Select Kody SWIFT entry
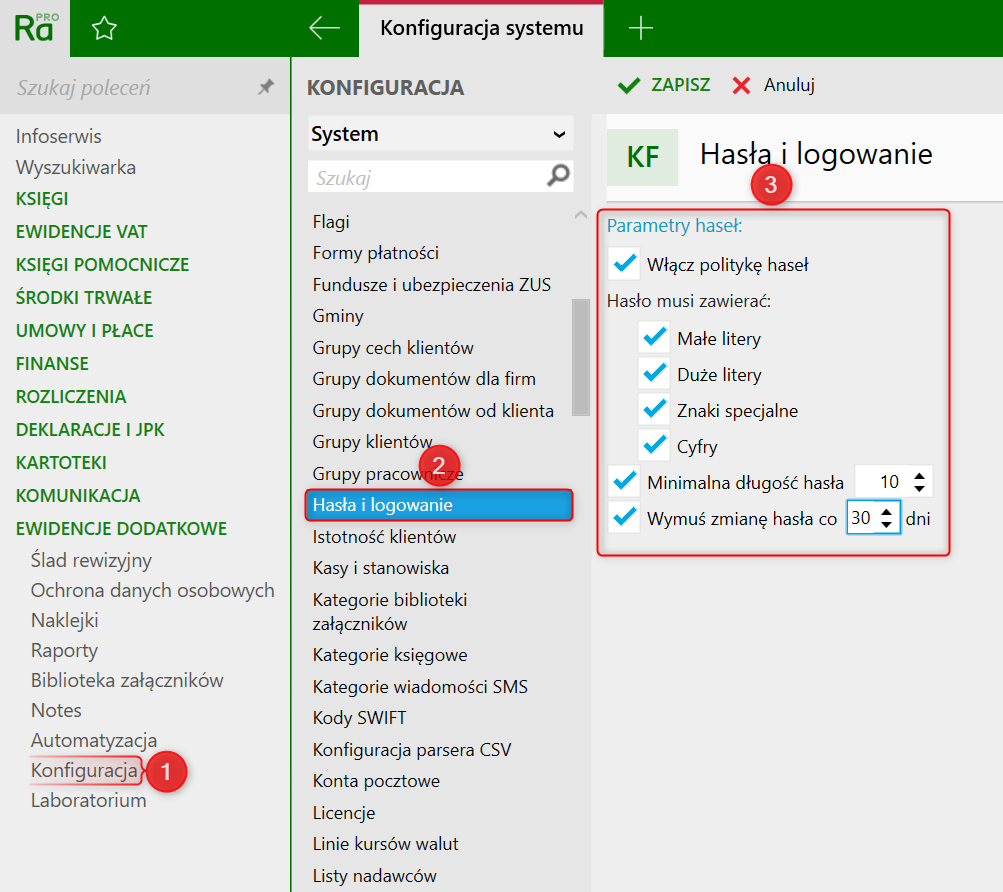The height and width of the screenshot is (892, 1003). point(359,718)
